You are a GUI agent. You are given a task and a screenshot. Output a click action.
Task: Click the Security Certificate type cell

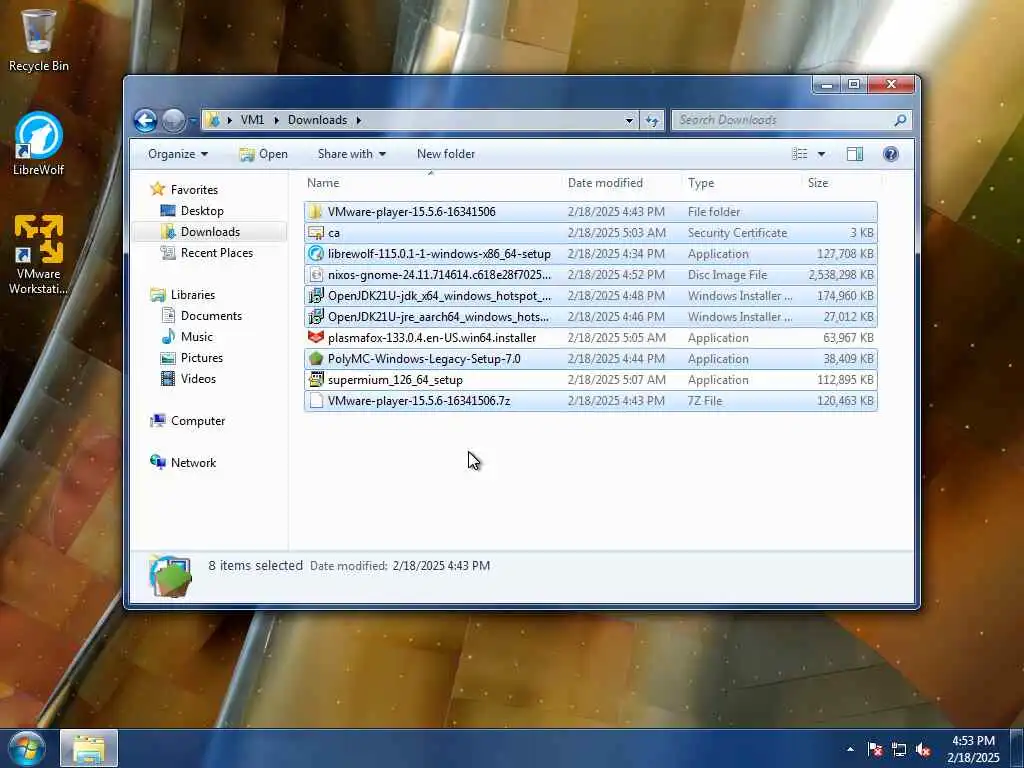737,232
